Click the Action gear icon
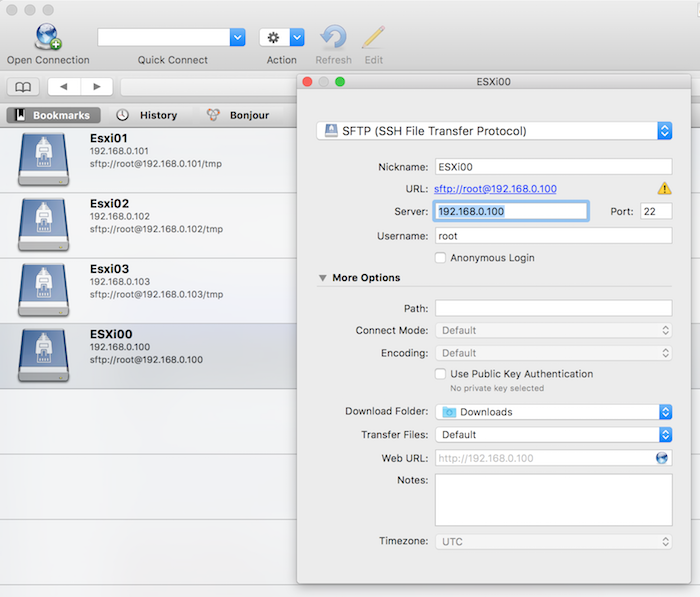Image resolution: width=700 pixels, height=597 pixels. [273, 37]
